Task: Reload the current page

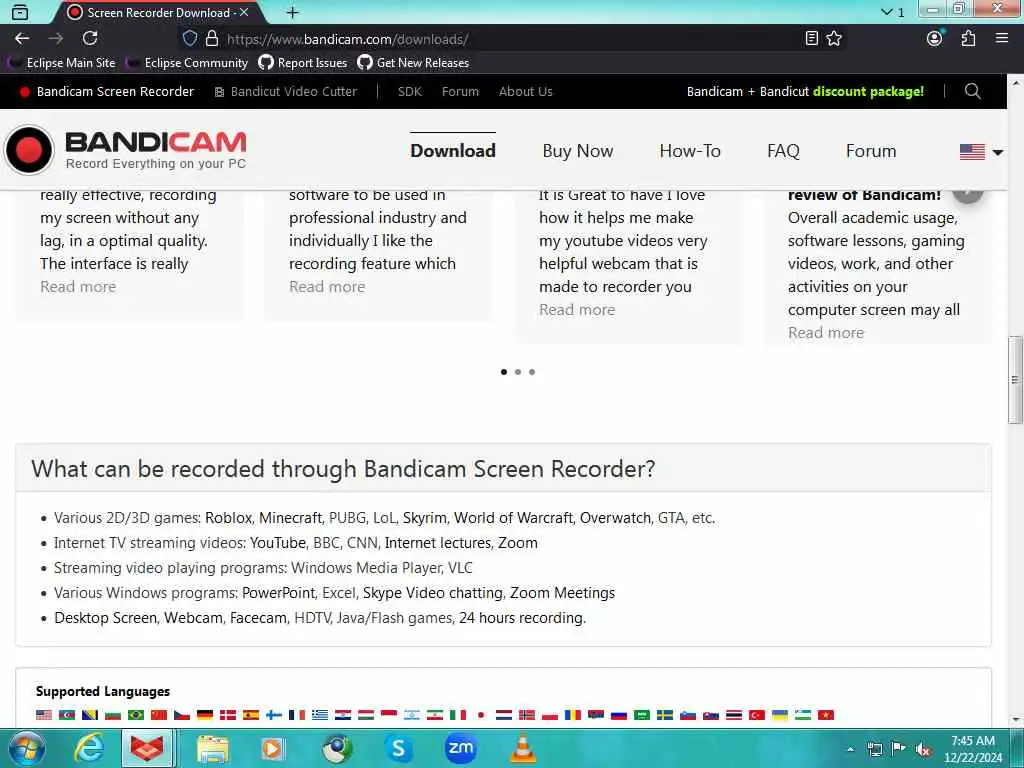Action: pyautogui.click(x=90, y=39)
